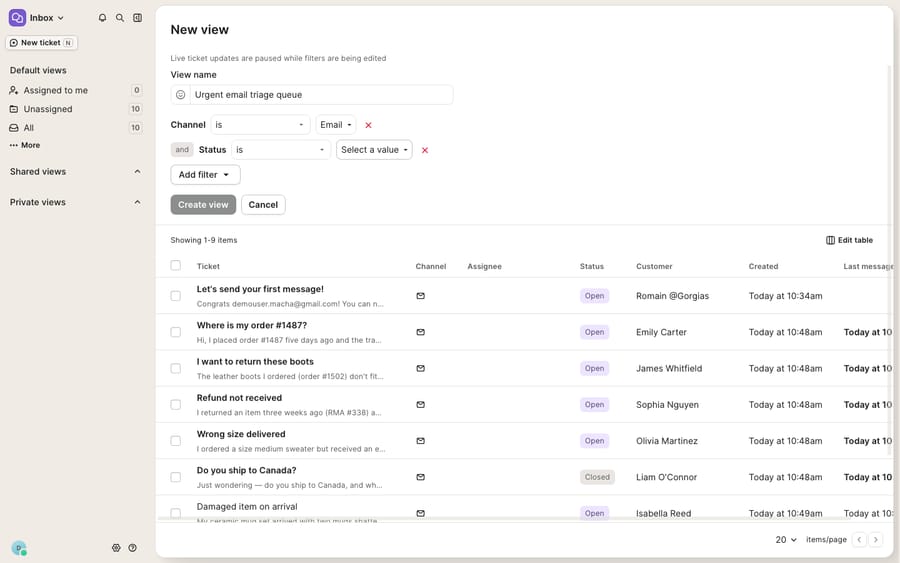Click the email icon of the 'Refund not received' ticket
This screenshot has width=900, height=563.
click(421, 405)
